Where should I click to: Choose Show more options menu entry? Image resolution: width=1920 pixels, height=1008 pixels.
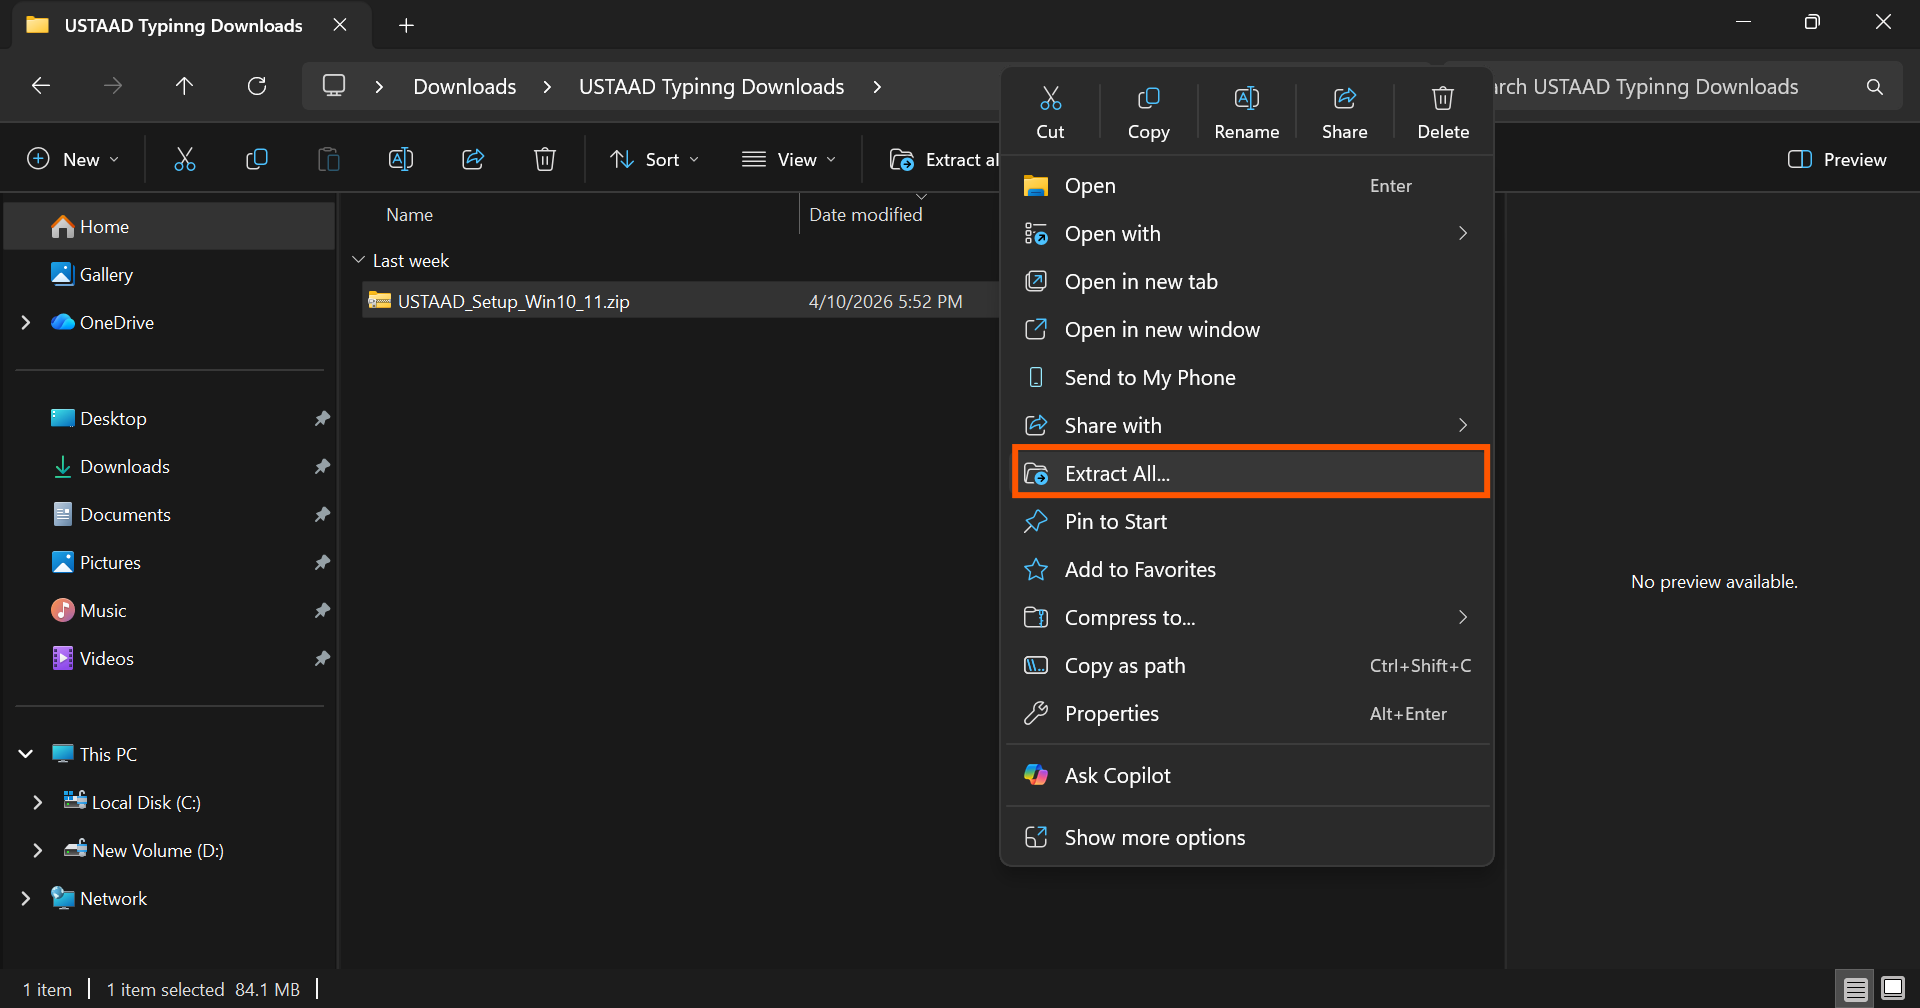(x=1154, y=838)
